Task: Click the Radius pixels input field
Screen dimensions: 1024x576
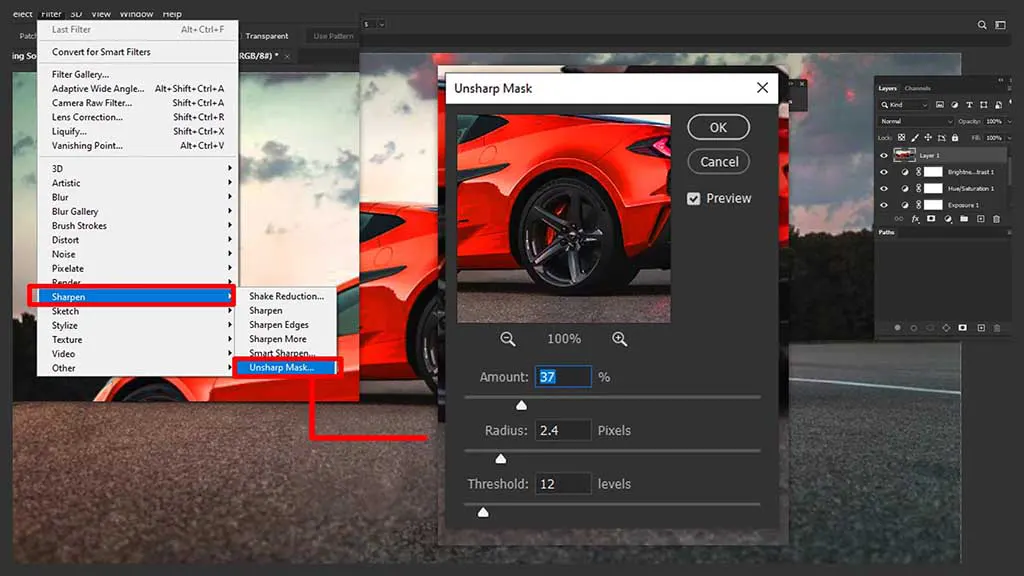Action: 563,430
